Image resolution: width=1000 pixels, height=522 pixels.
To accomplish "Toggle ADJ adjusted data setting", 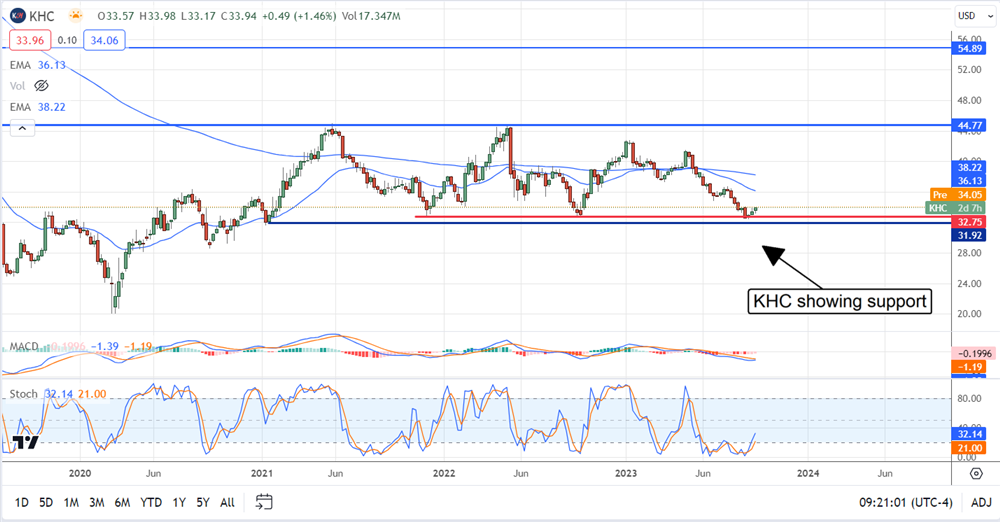I will pyautogui.click(x=981, y=502).
